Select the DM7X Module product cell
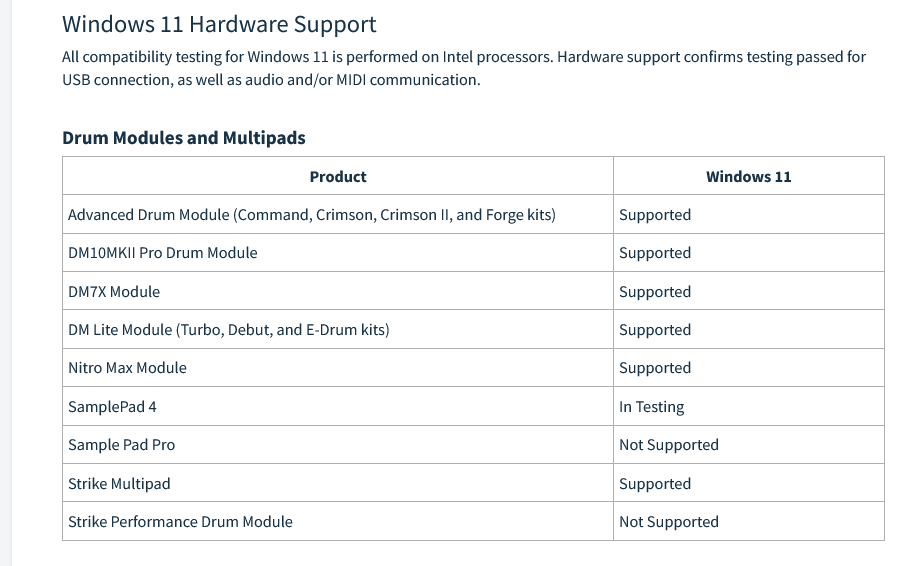The height and width of the screenshot is (566, 905). coord(338,291)
